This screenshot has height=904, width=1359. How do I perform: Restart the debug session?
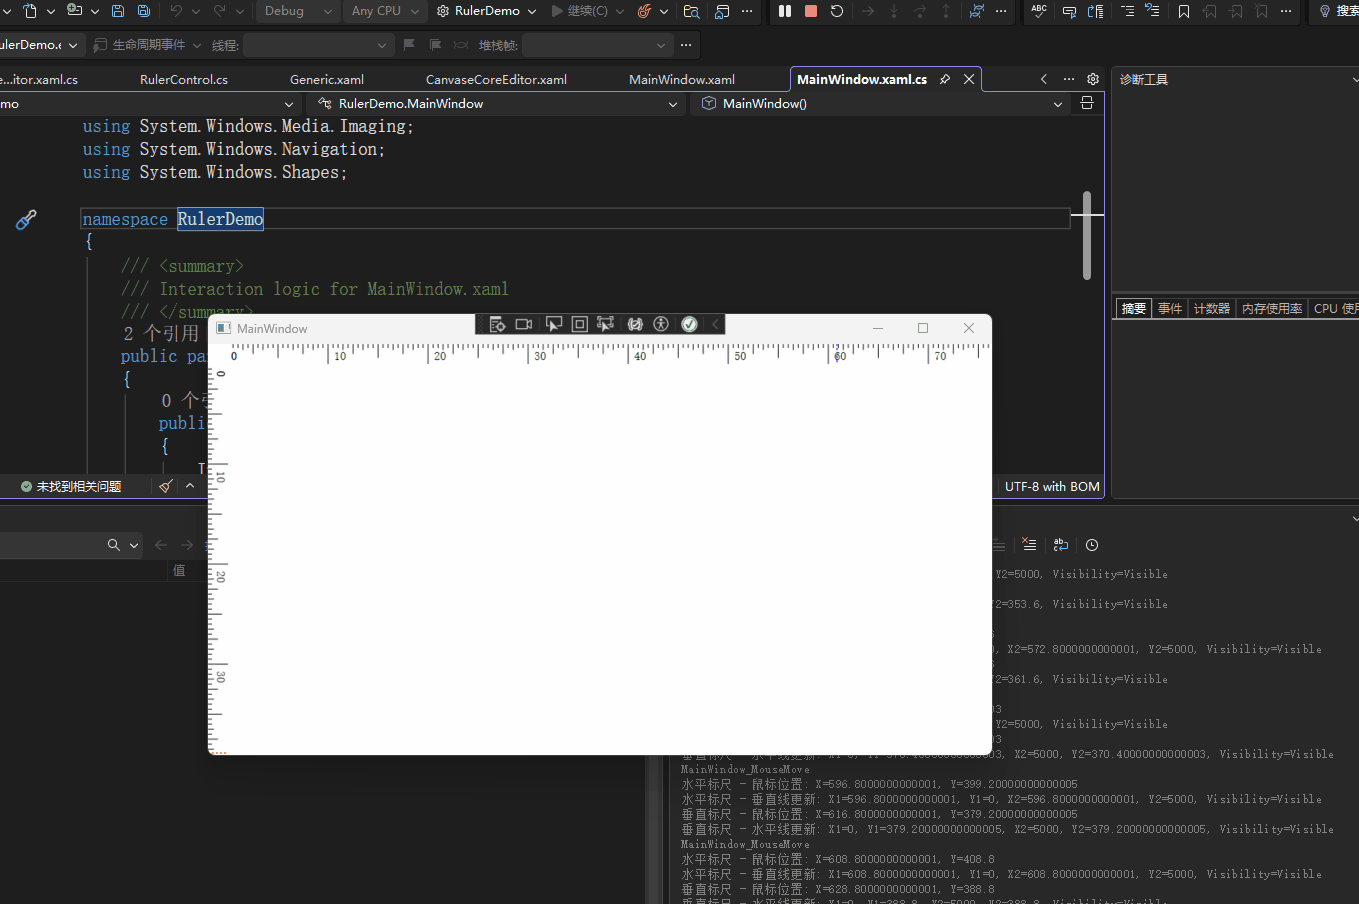click(x=837, y=11)
